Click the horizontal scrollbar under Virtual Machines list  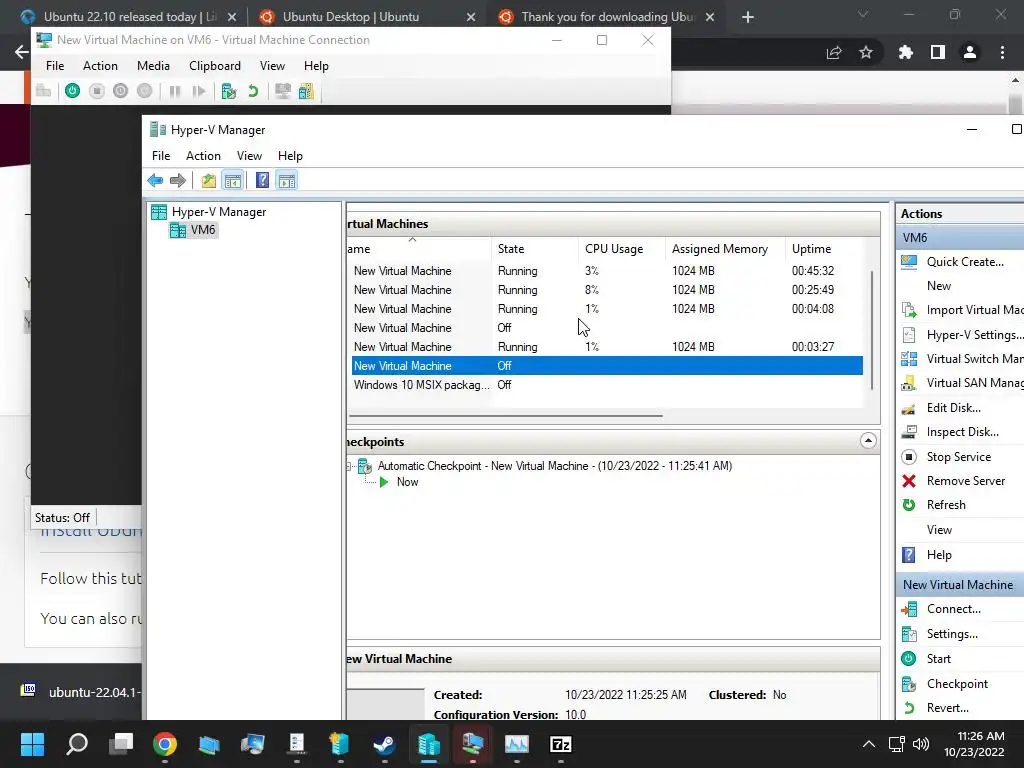pos(505,415)
